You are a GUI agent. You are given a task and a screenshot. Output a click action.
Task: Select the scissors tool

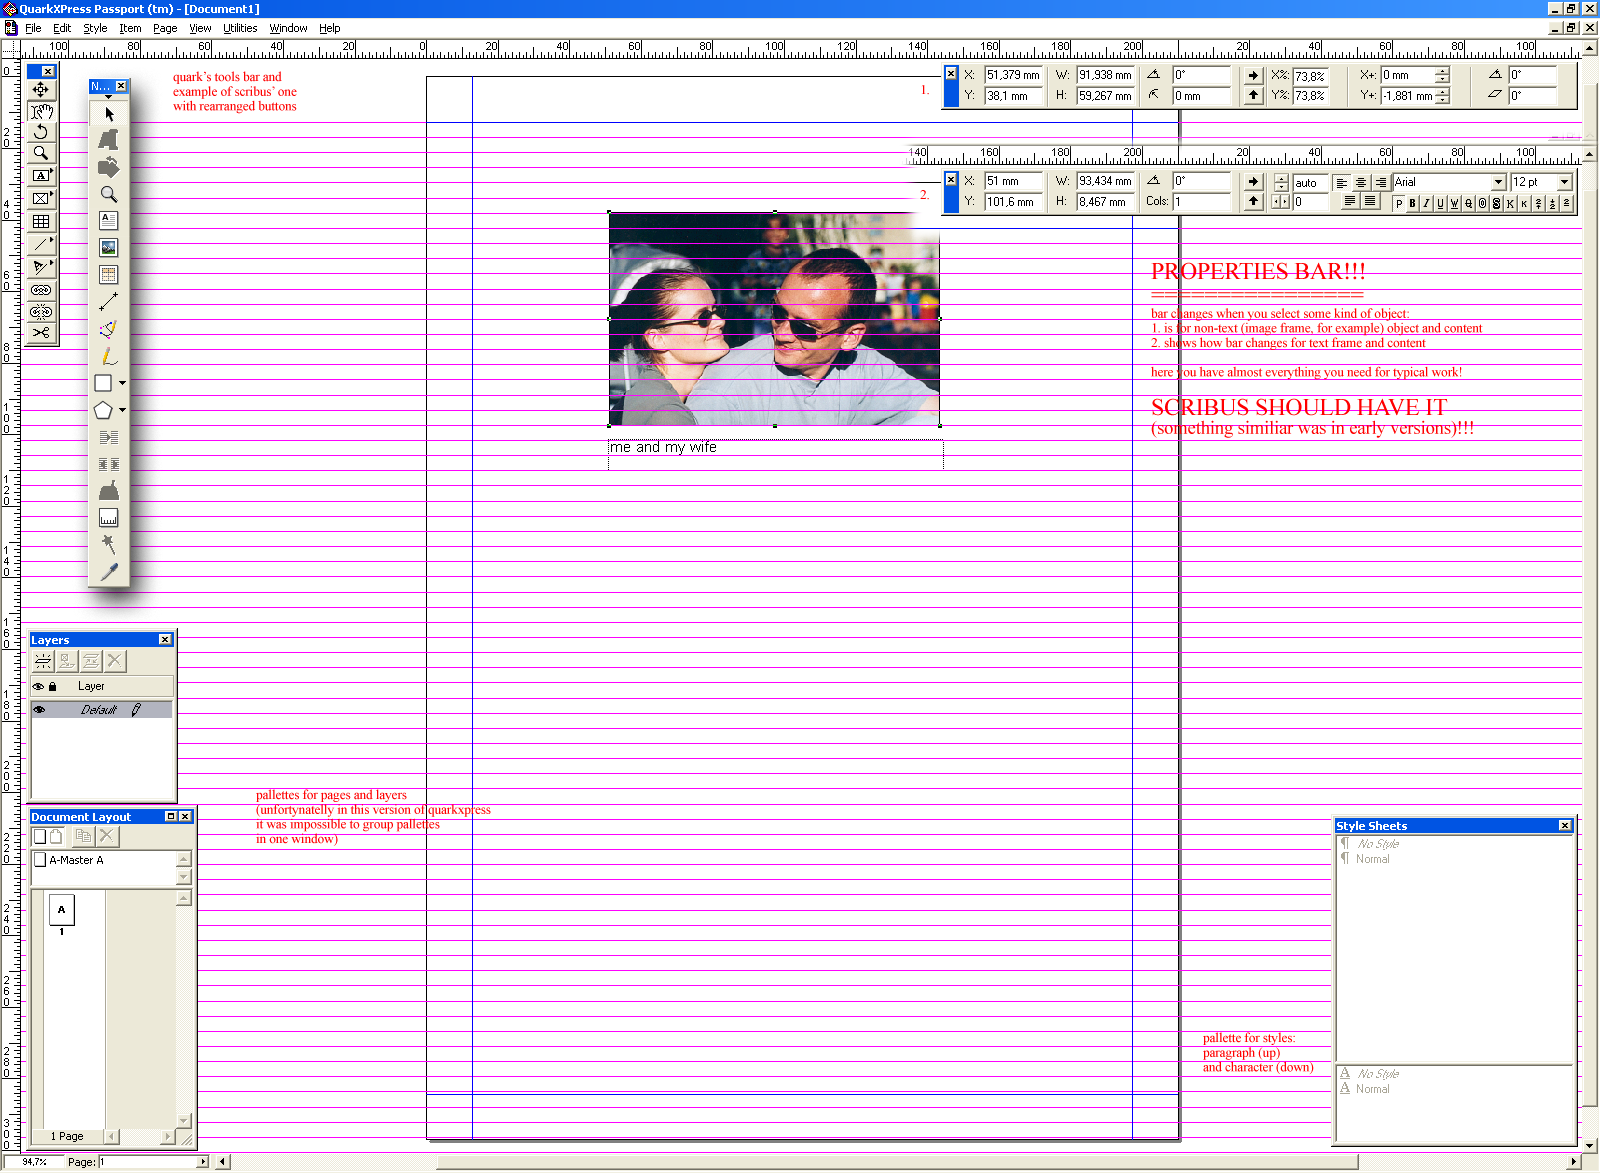tap(41, 333)
